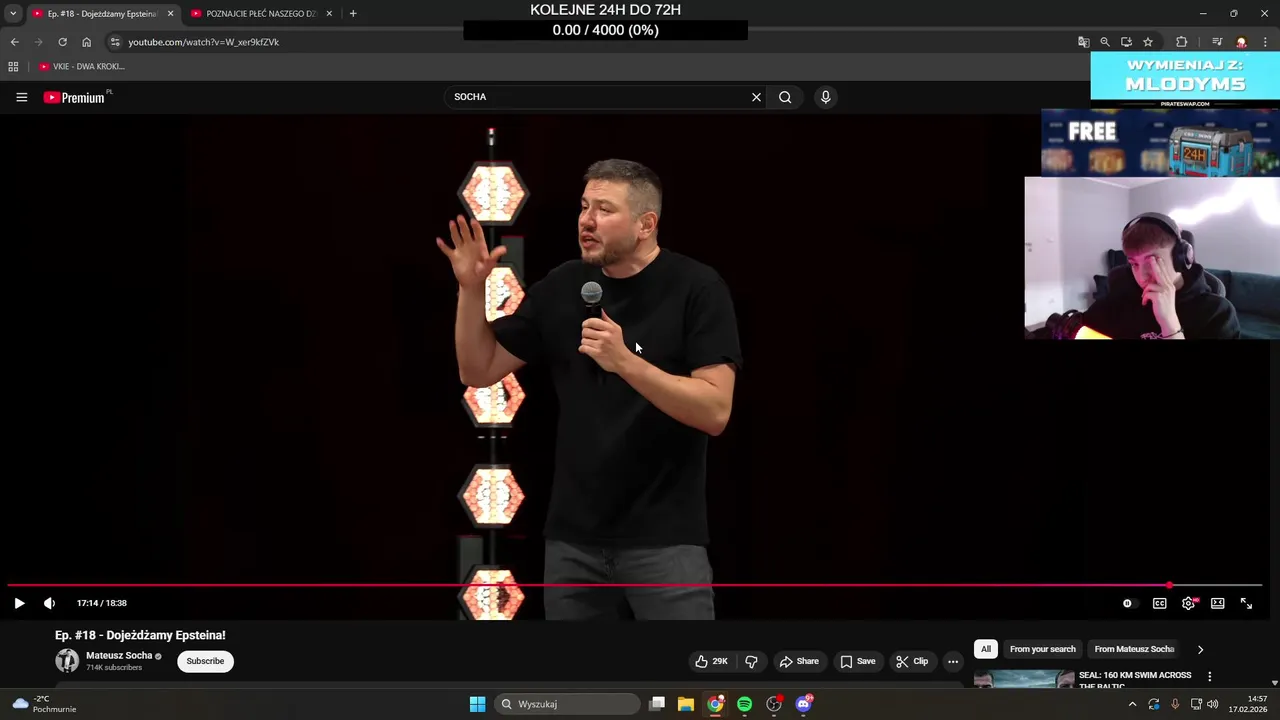Screen dimensions: 1280x720
Task: Open zoom level magnifier in address bar
Action: click(1105, 42)
